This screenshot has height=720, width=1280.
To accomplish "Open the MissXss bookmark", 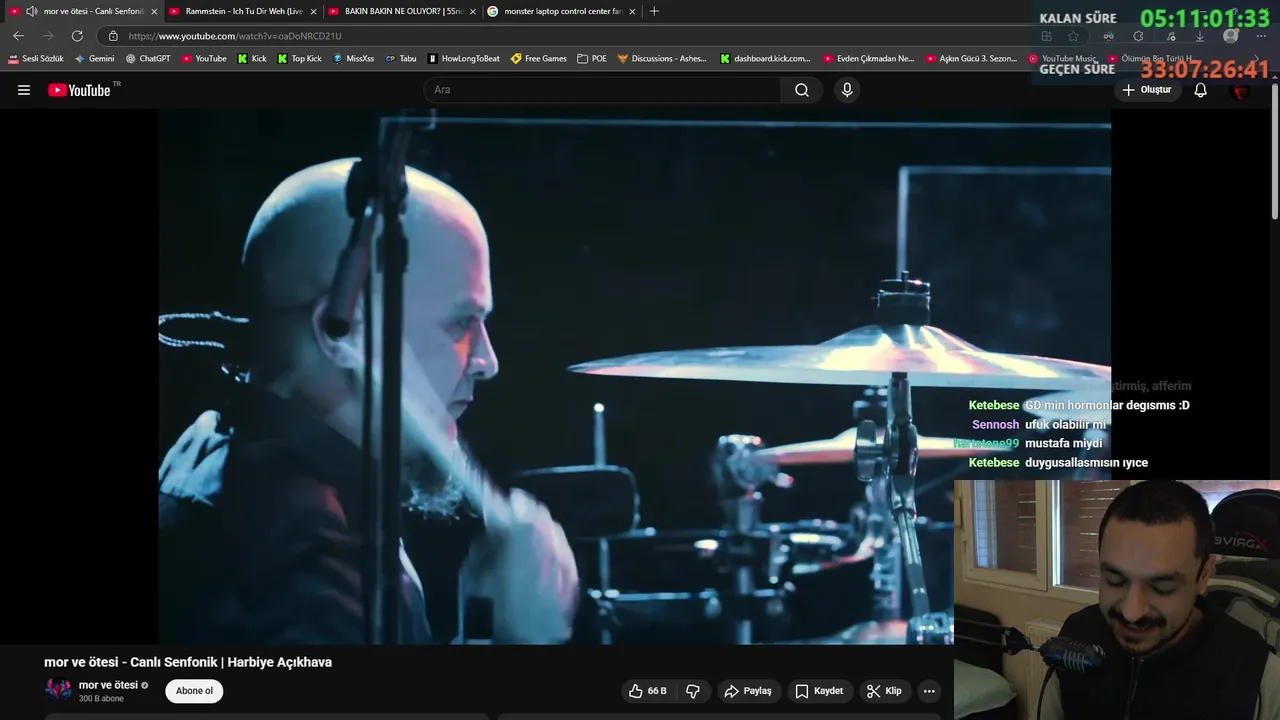I will pos(353,59).
